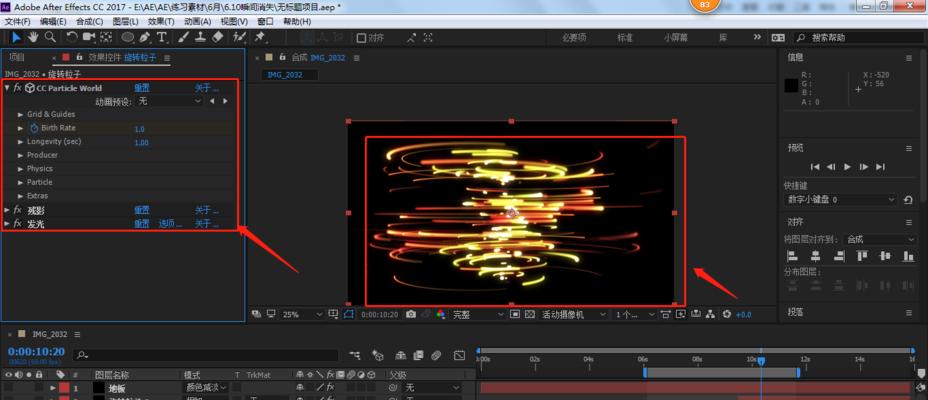Viewport: 928px width, 400px height.
Task: Toggle visibility eye for layer 地板
Action: (8, 388)
